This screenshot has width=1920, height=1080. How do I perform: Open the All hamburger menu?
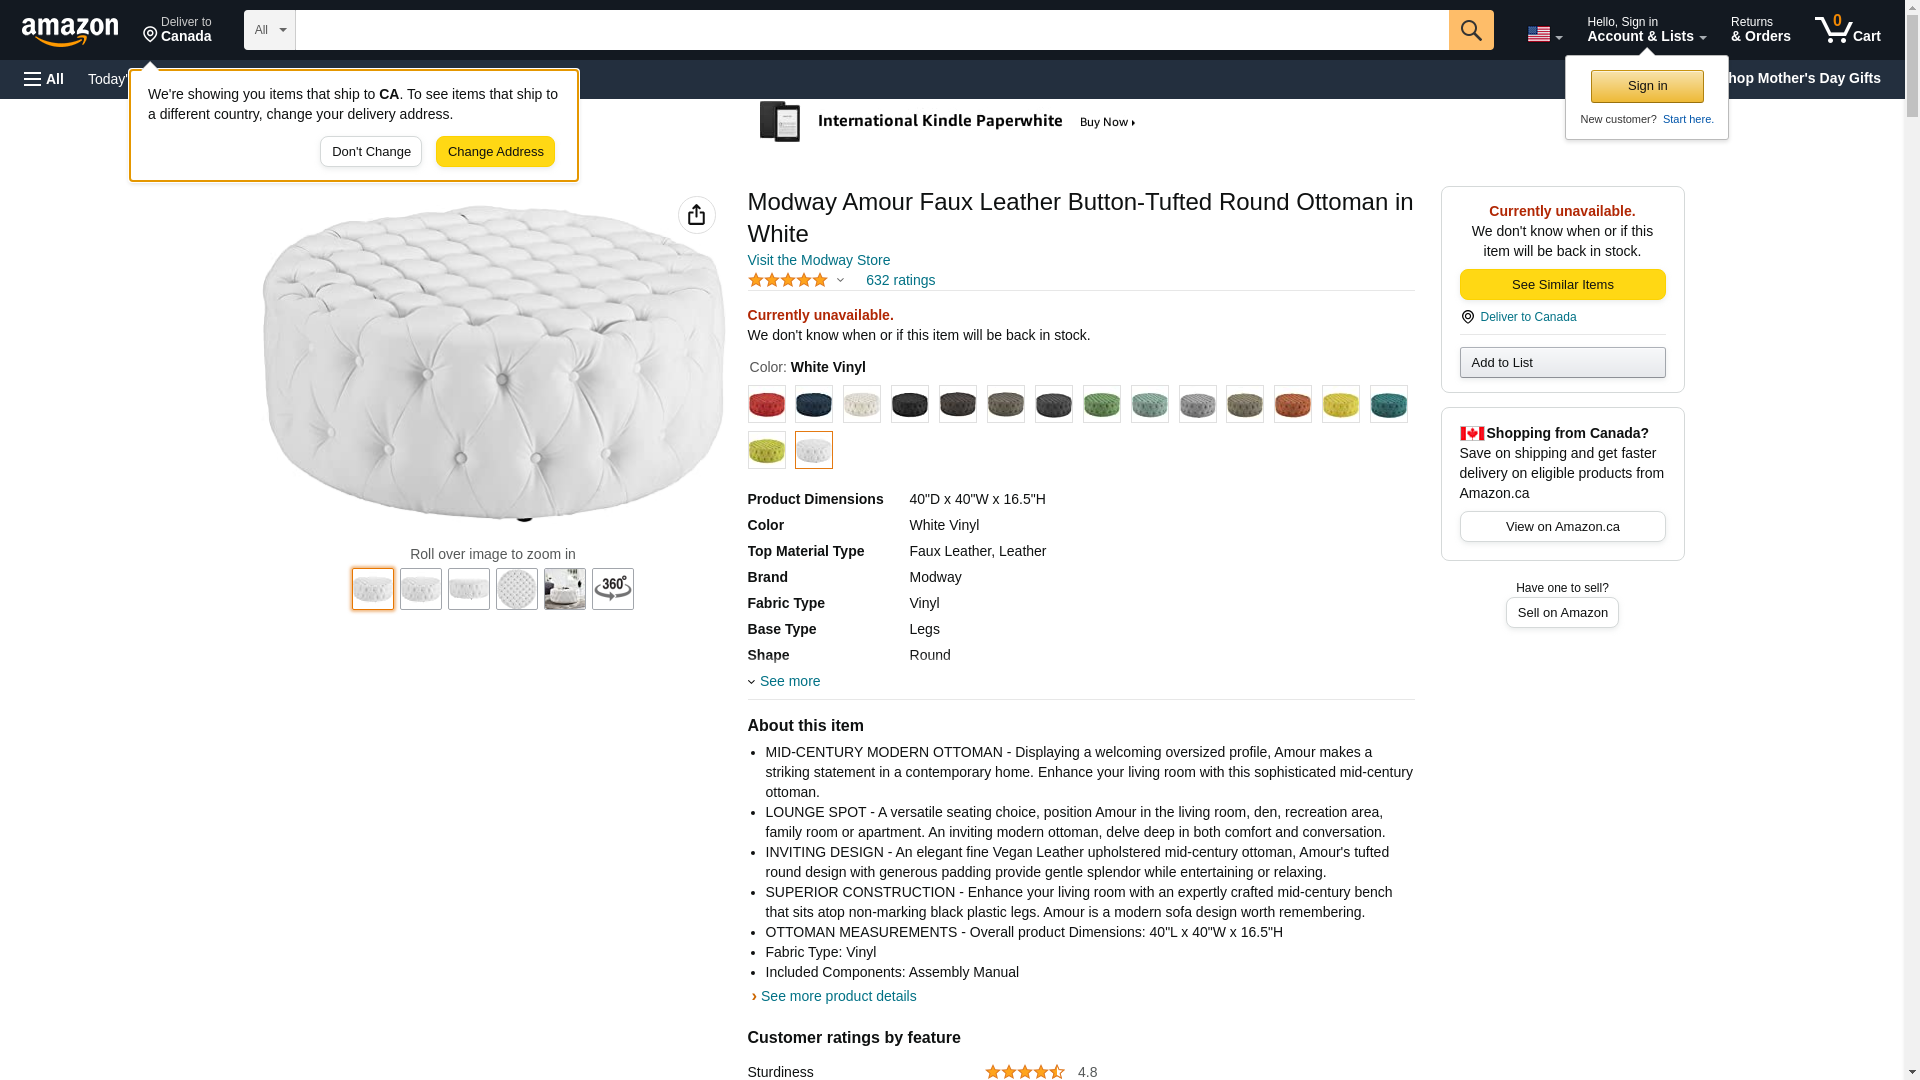[x=44, y=79]
